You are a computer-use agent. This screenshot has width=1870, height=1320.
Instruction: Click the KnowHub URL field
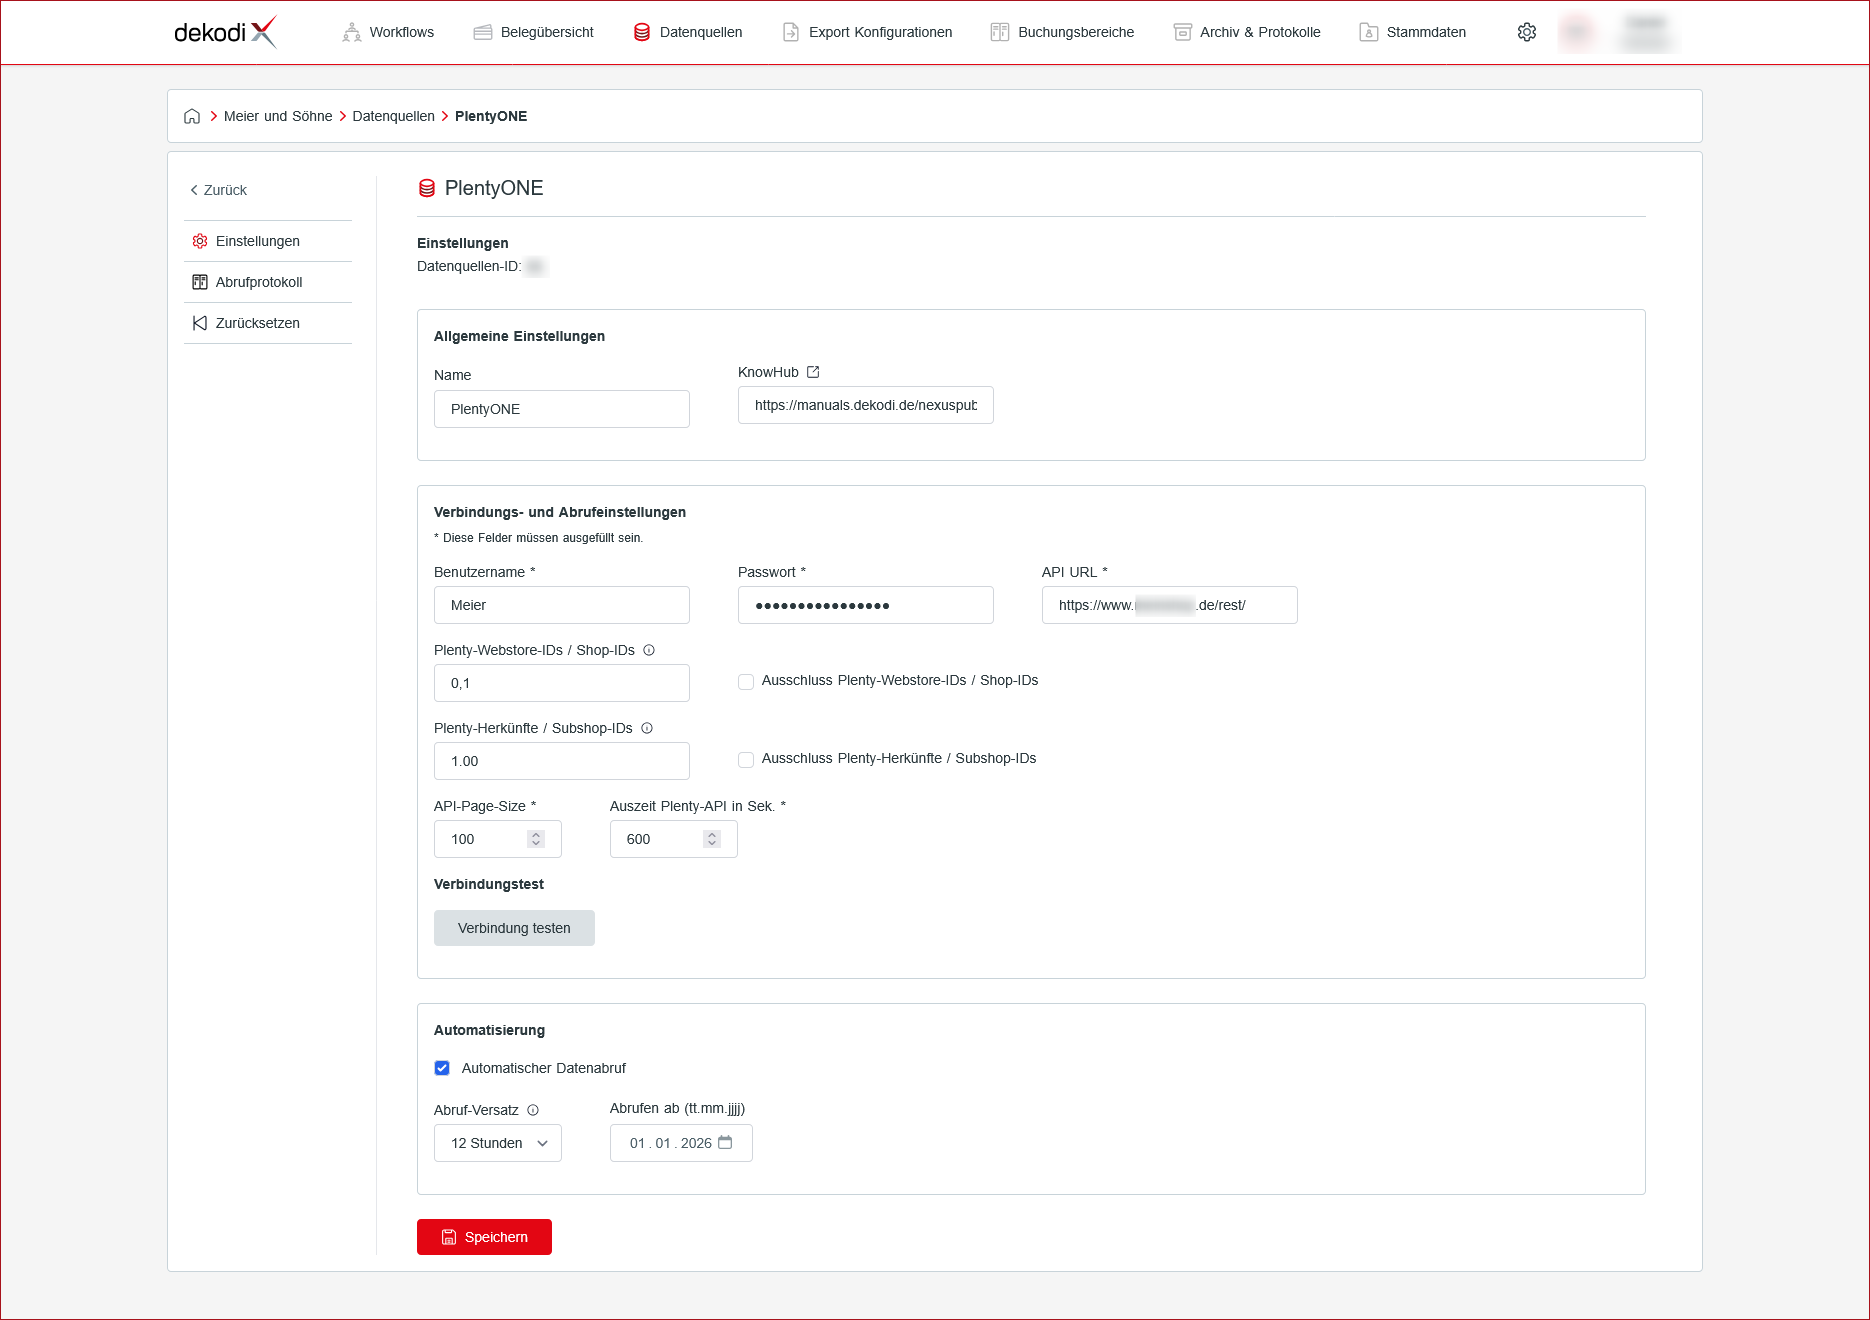coord(866,405)
